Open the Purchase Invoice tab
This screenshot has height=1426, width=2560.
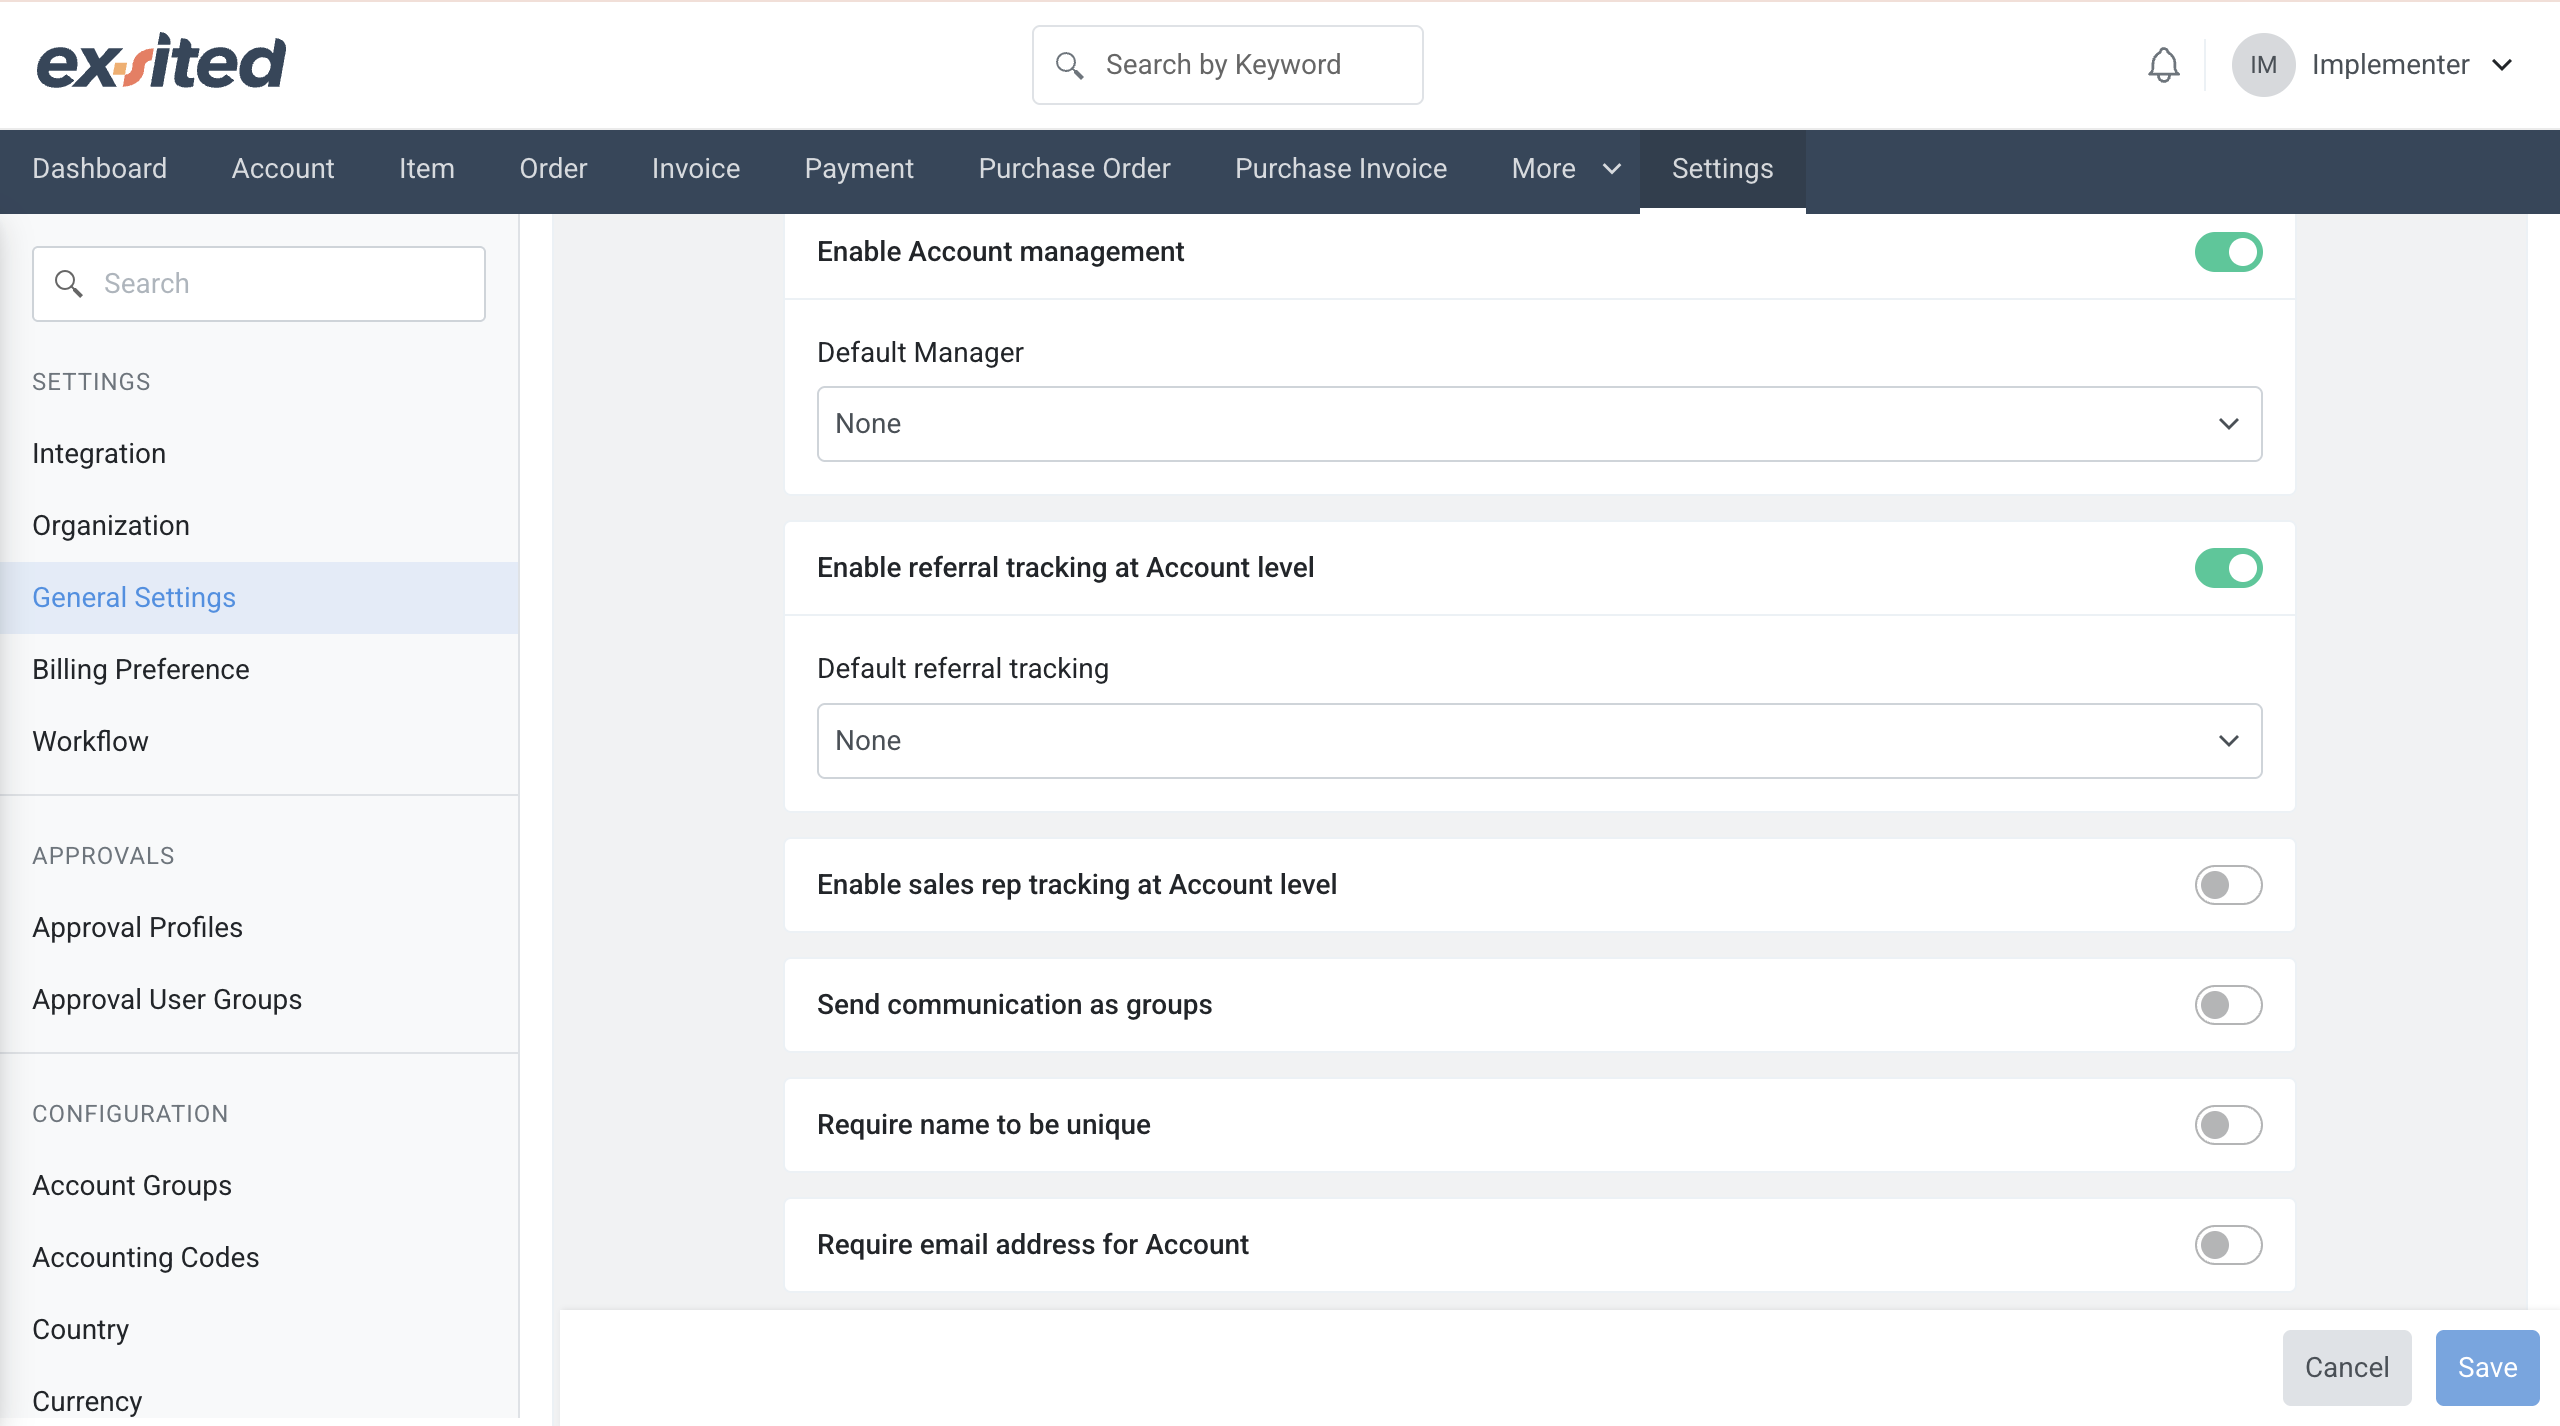1341,169
